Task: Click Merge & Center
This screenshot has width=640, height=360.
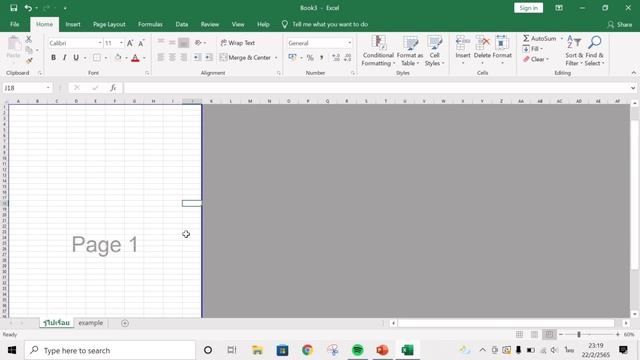Action: pyautogui.click(x=246, y=58)
